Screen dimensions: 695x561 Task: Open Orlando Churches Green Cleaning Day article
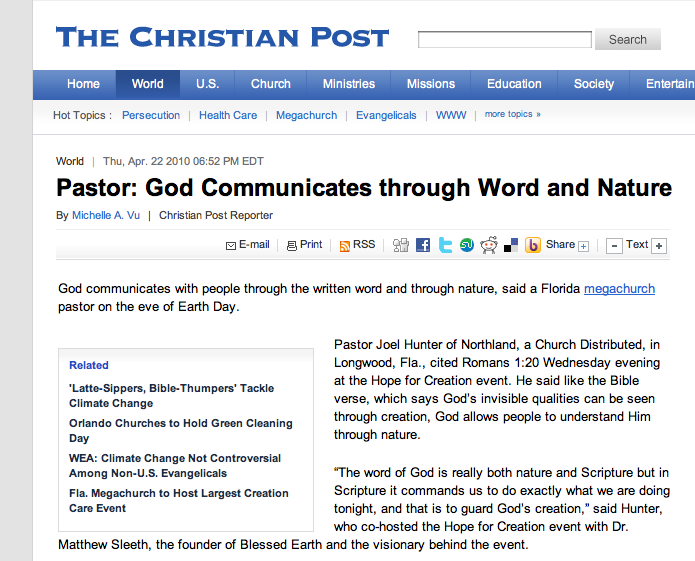point(181,431)
